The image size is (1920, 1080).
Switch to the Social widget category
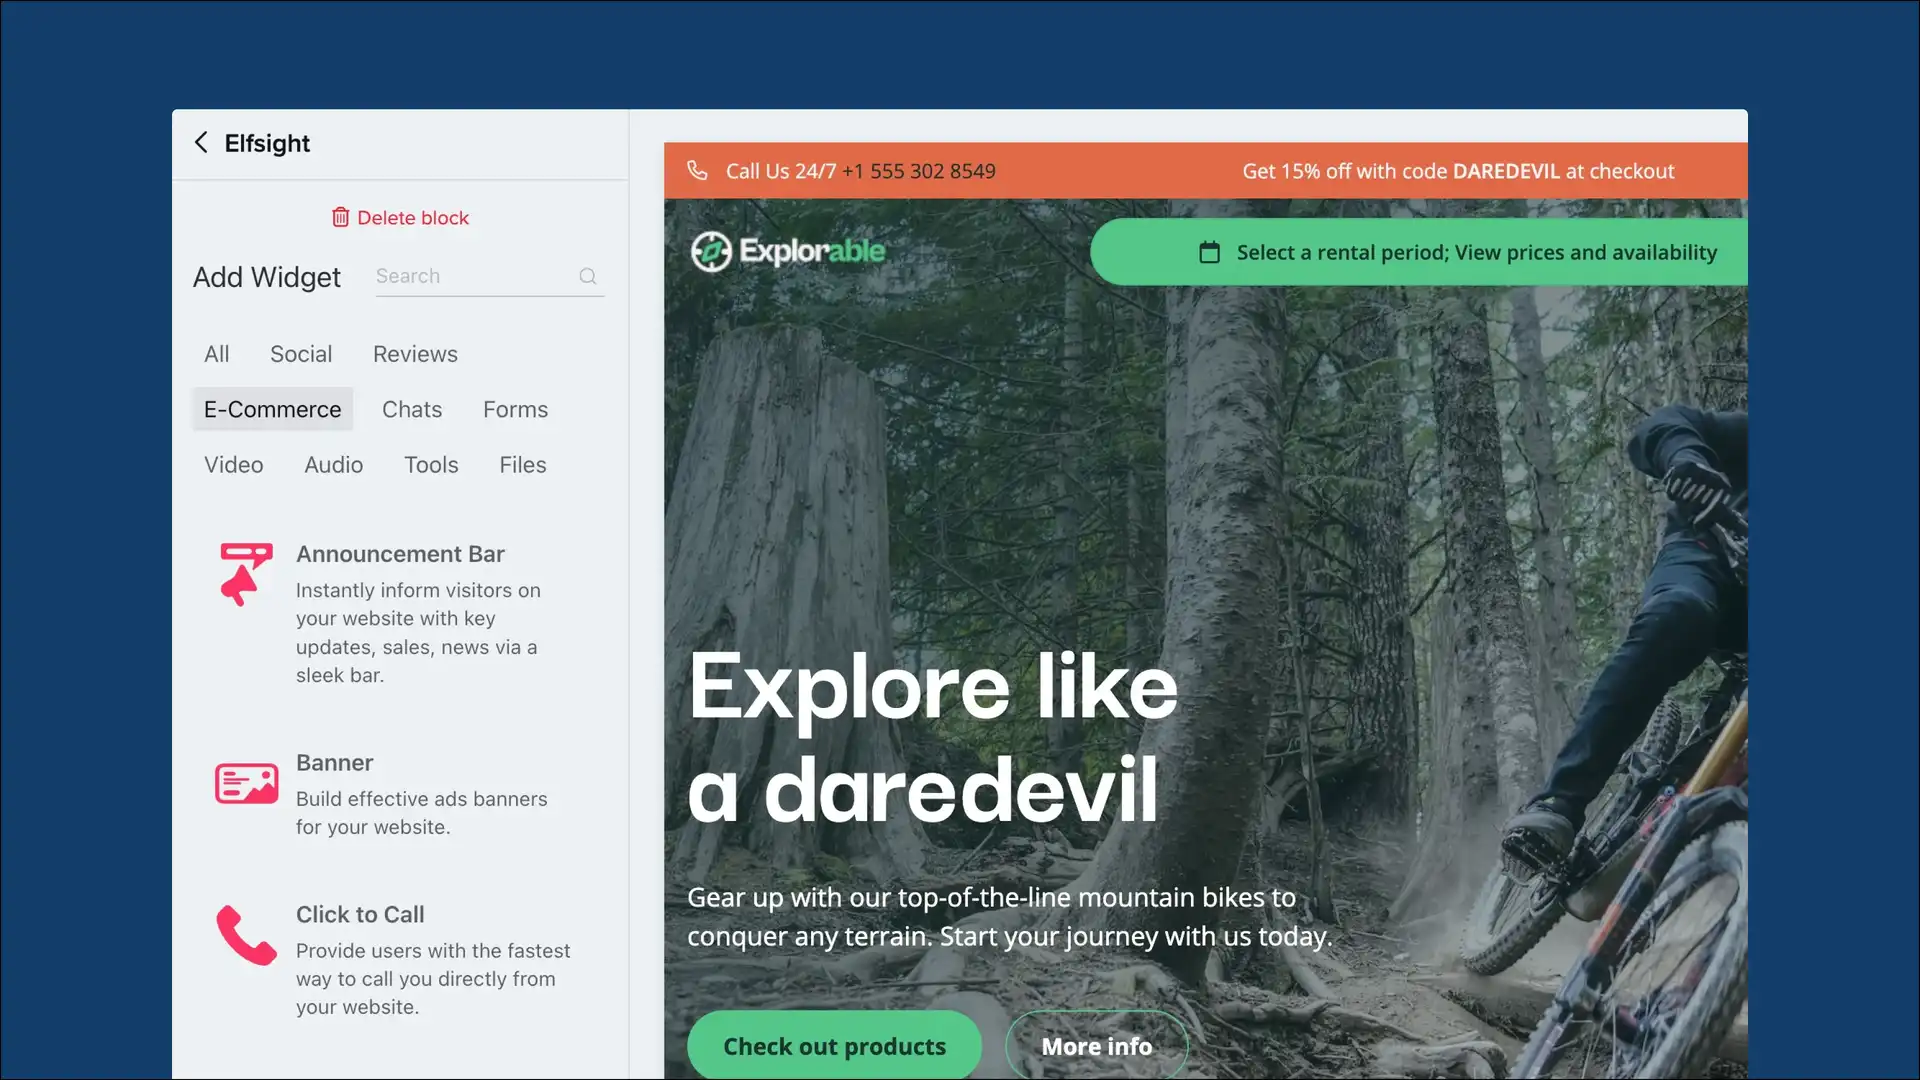point(301,354)
